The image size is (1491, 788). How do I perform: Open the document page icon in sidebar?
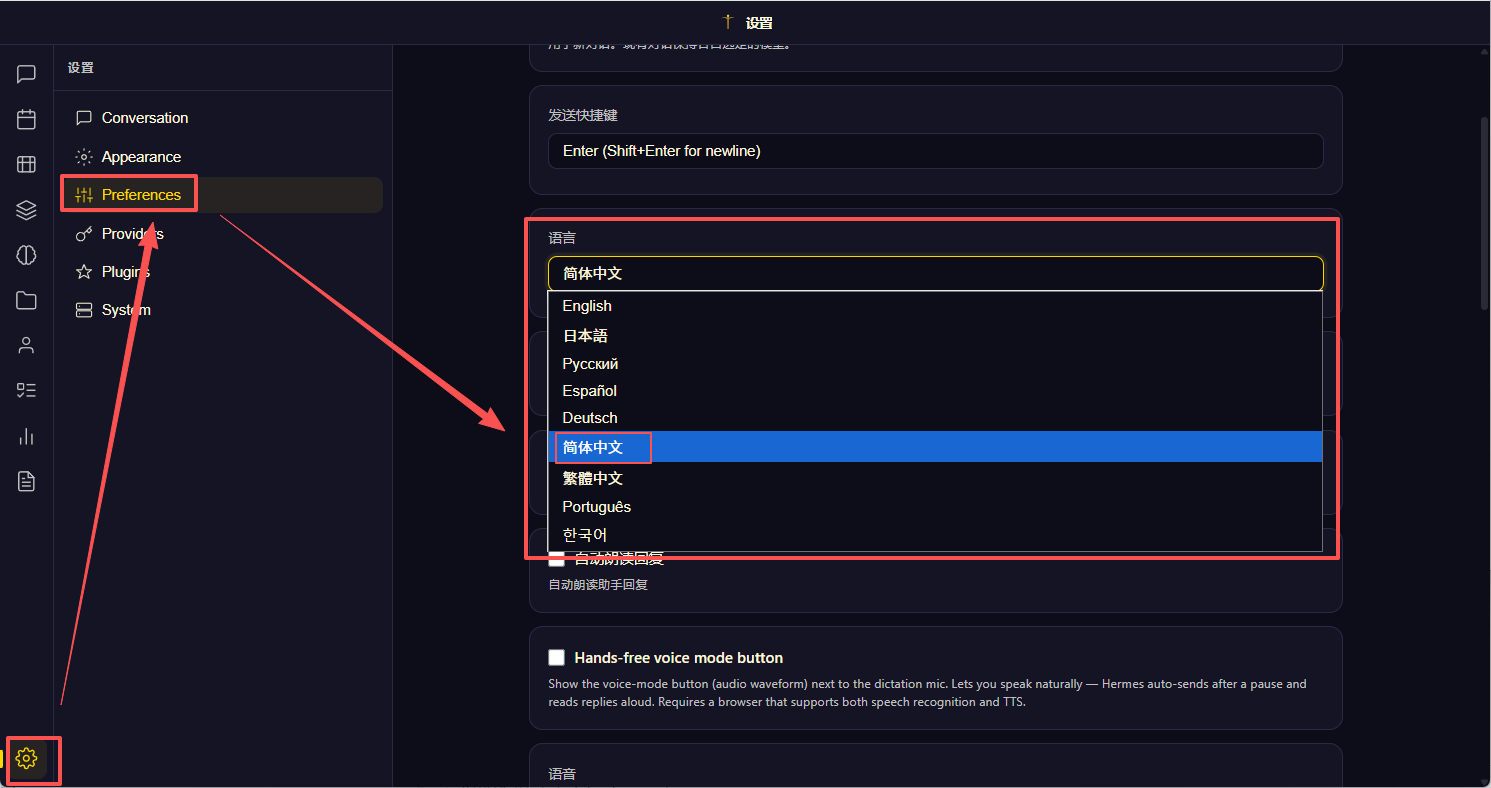click(x=26, y=482)
